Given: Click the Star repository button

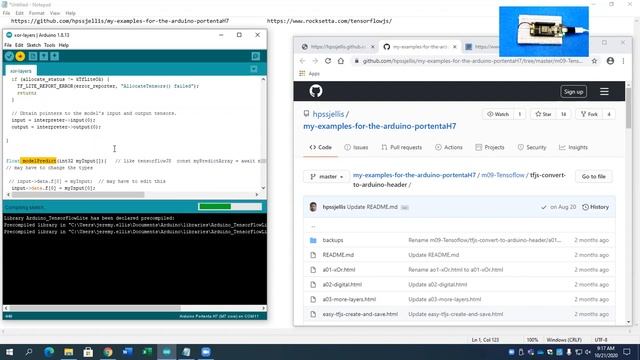Looking at the screenshot, I should click(543, 114).
